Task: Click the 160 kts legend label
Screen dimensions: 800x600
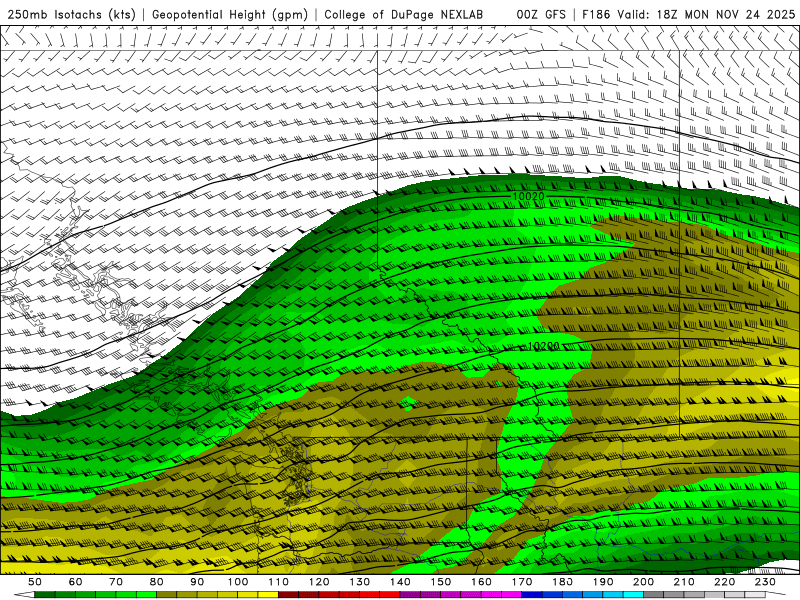Action: click(481, 582)
